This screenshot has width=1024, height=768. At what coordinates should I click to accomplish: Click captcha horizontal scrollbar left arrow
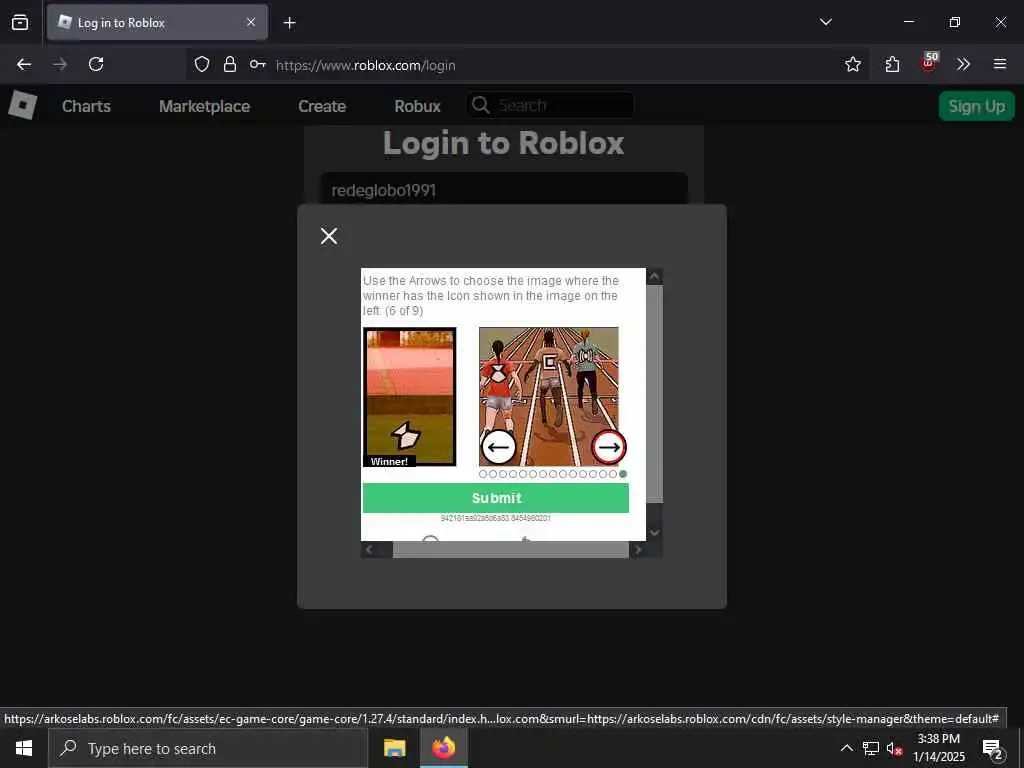369,550
